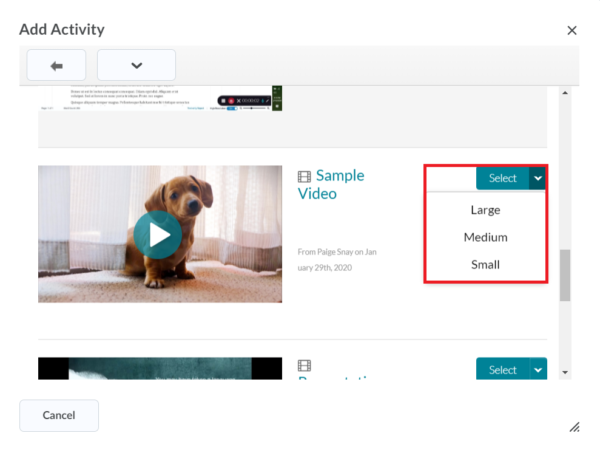This screenshot has height=450, width=600.
Task: Collapse the Sample Video size dropdown arrow
Action: [x=538, y=178]
